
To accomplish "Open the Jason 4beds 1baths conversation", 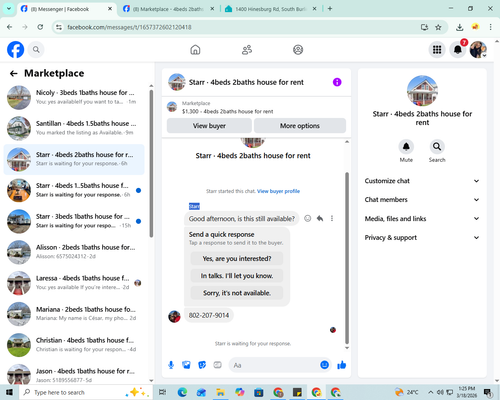I will (74, 374).
